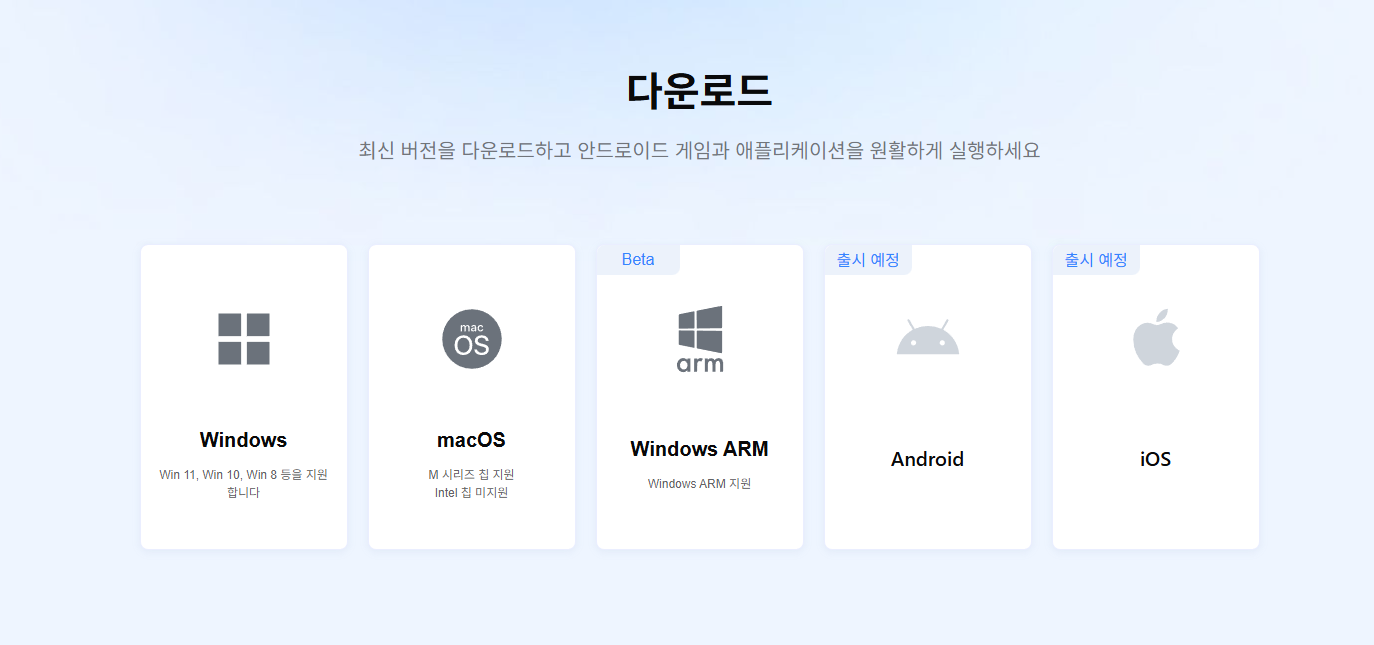
Task: Click the Windows ARM logo icon
Action: coord(700,339)
